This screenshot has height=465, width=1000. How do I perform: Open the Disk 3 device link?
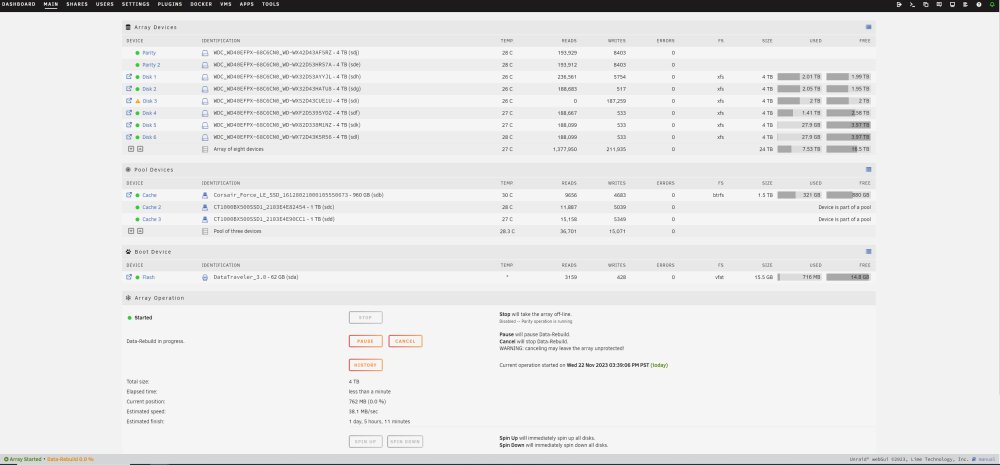pyautogui.click(x=149, y=101)
